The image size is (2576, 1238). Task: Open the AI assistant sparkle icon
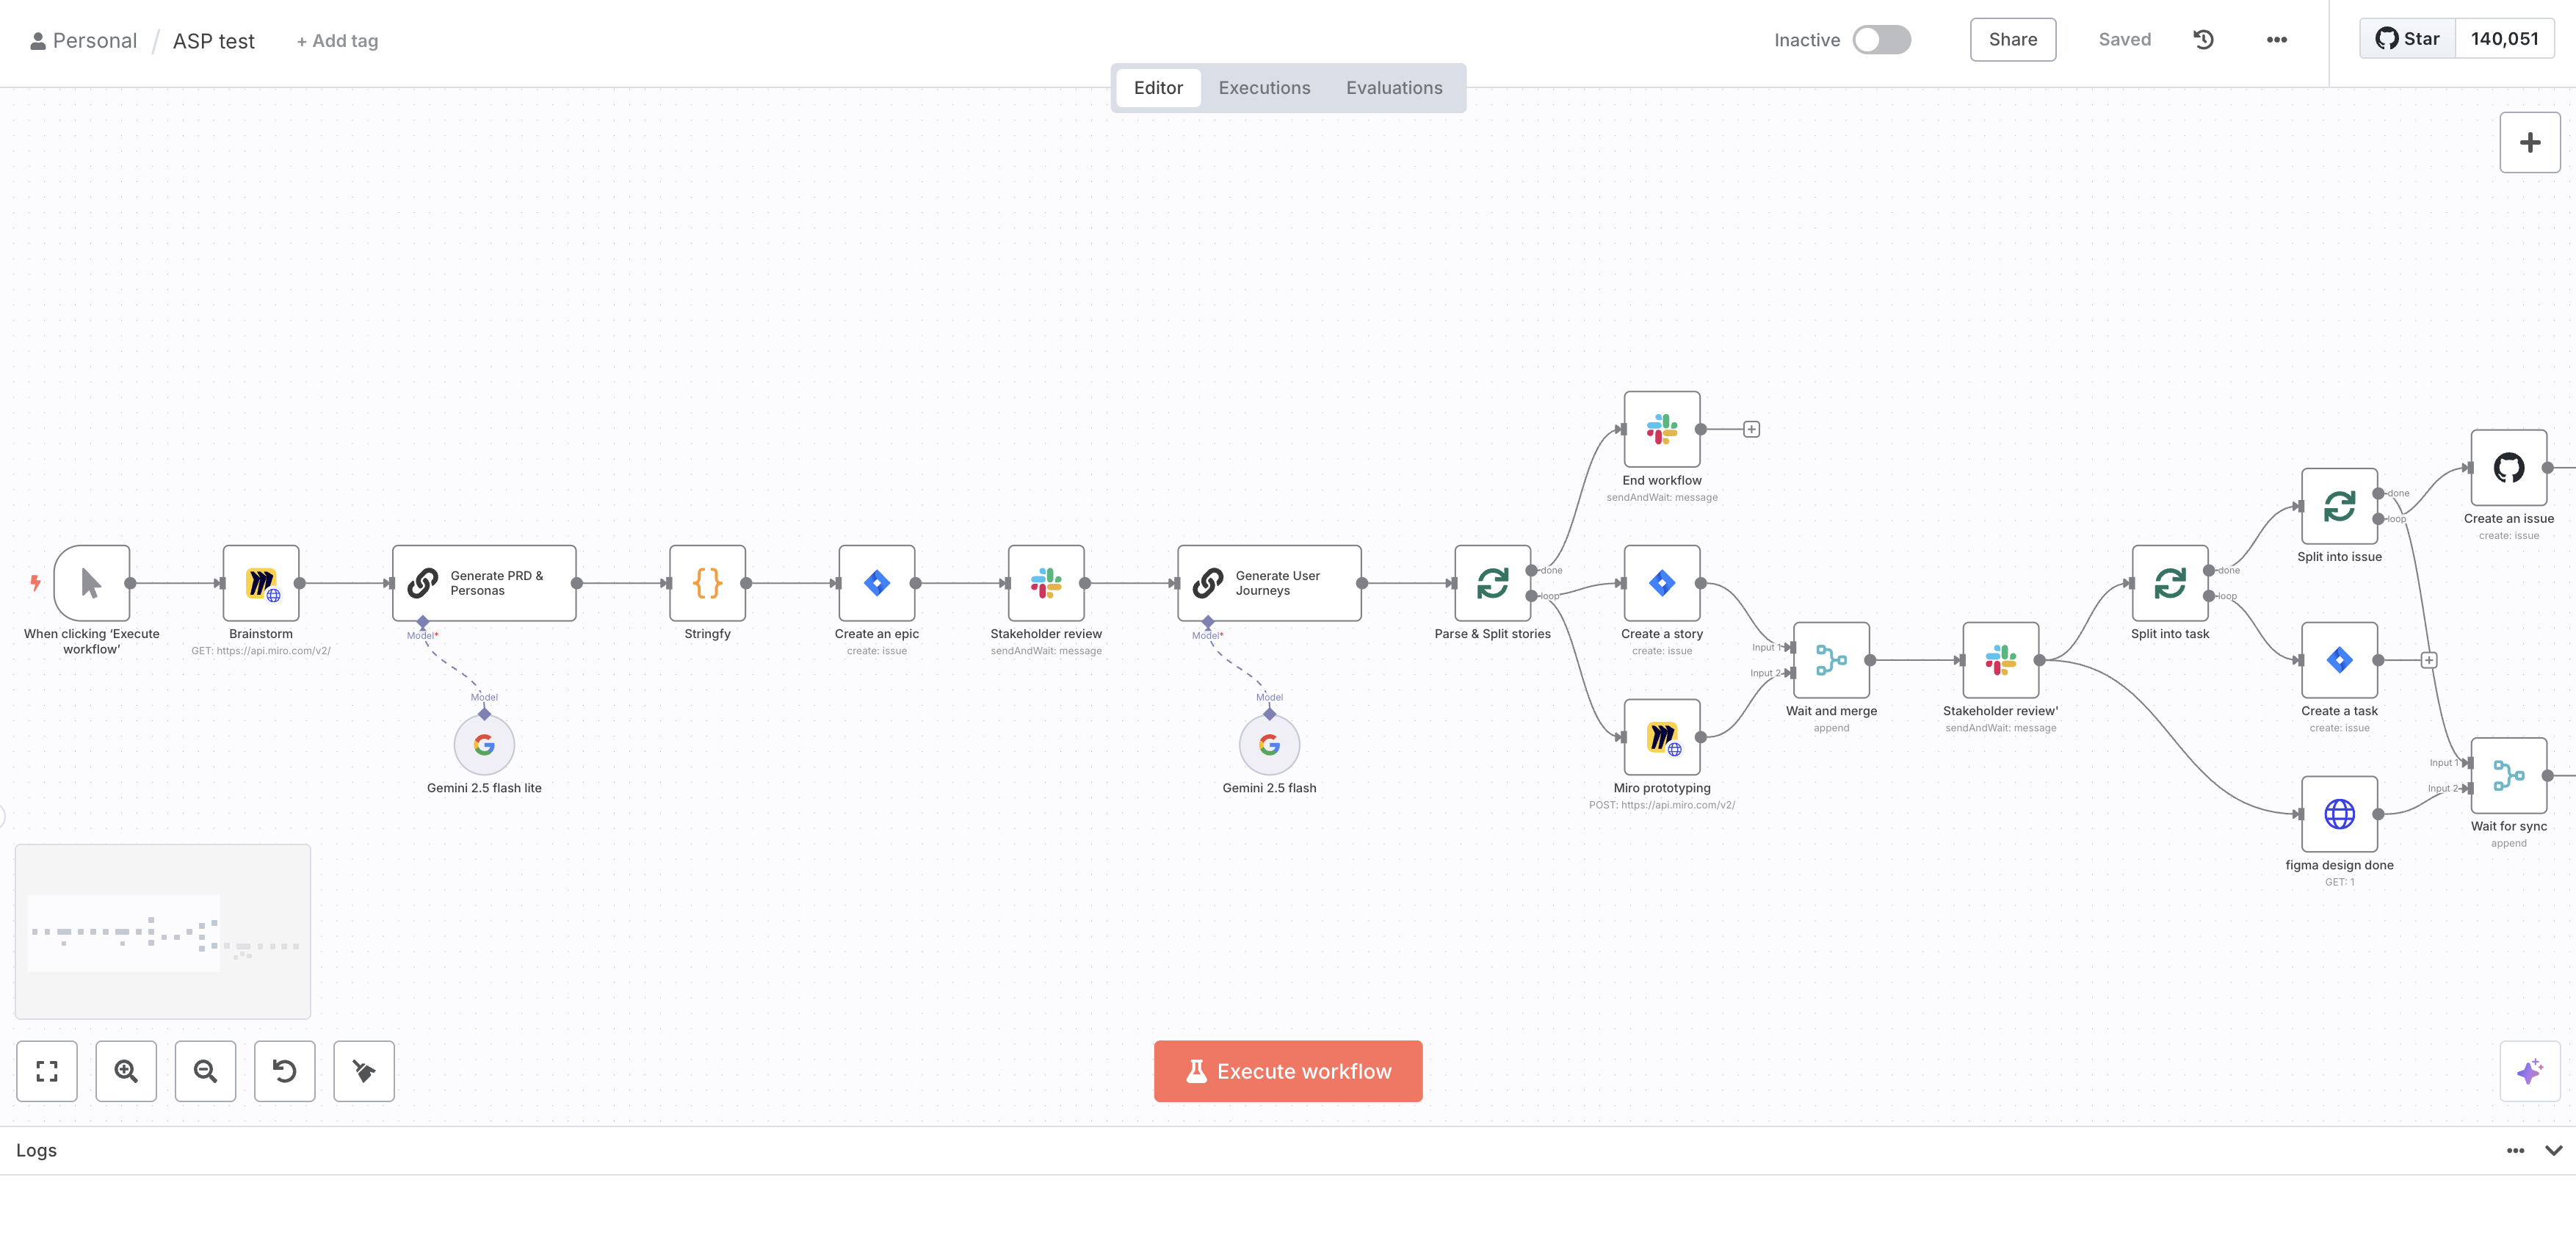pyautogui.click(x=2529, y=1071)
